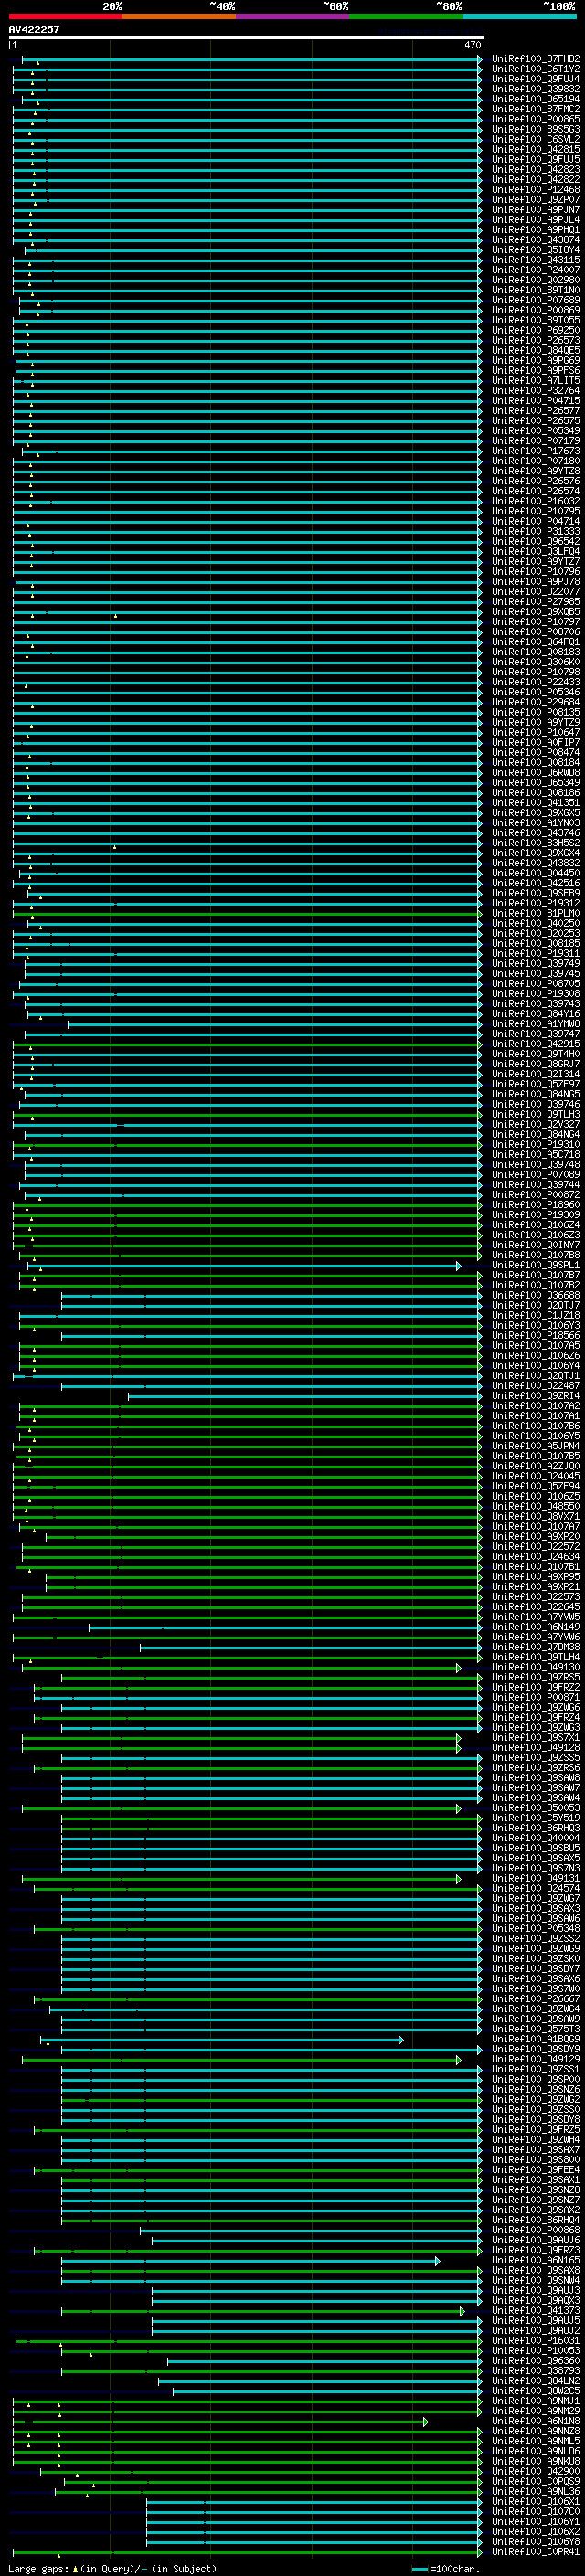Click the yellow triangle in the Large gaps legend
585x2576 pixels.
pos(74,2569)
